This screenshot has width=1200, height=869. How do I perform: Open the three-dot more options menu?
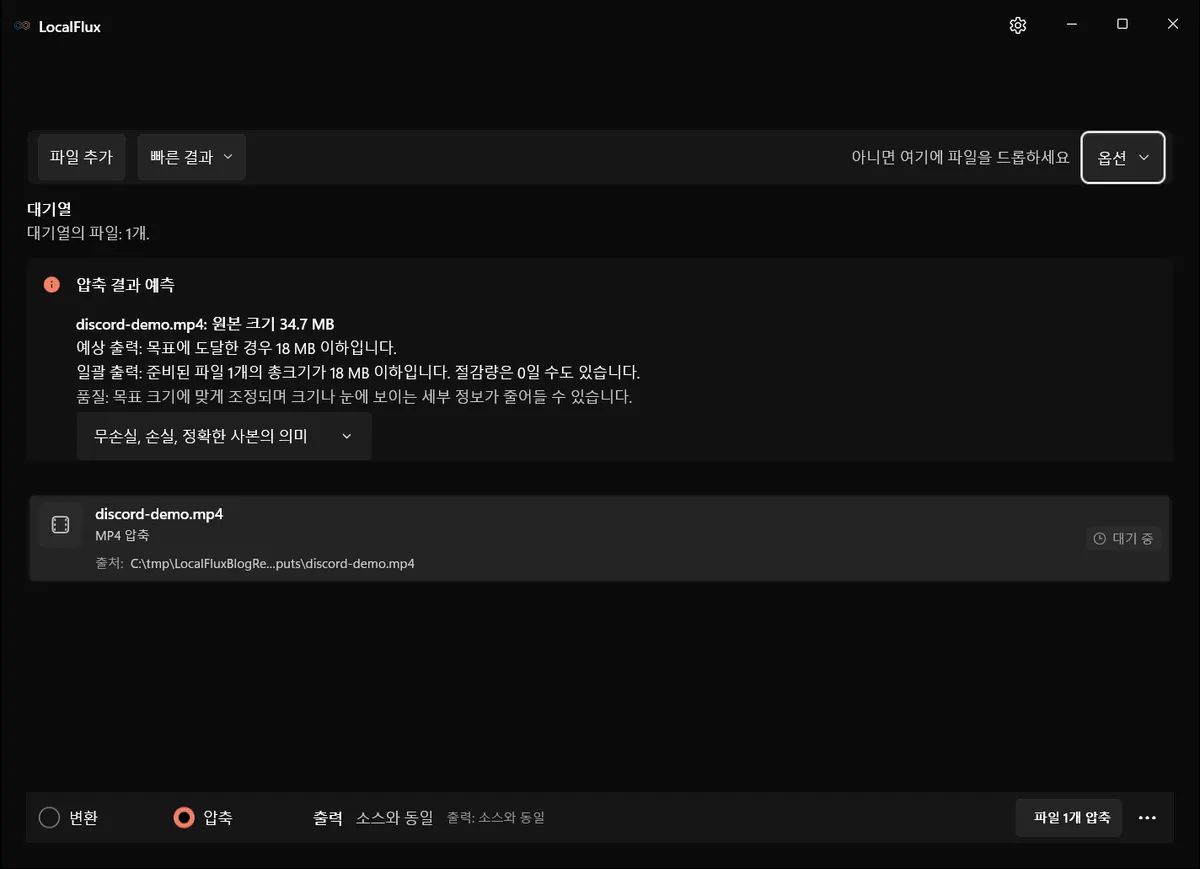pyautogui.click(x=1147, y=818)
